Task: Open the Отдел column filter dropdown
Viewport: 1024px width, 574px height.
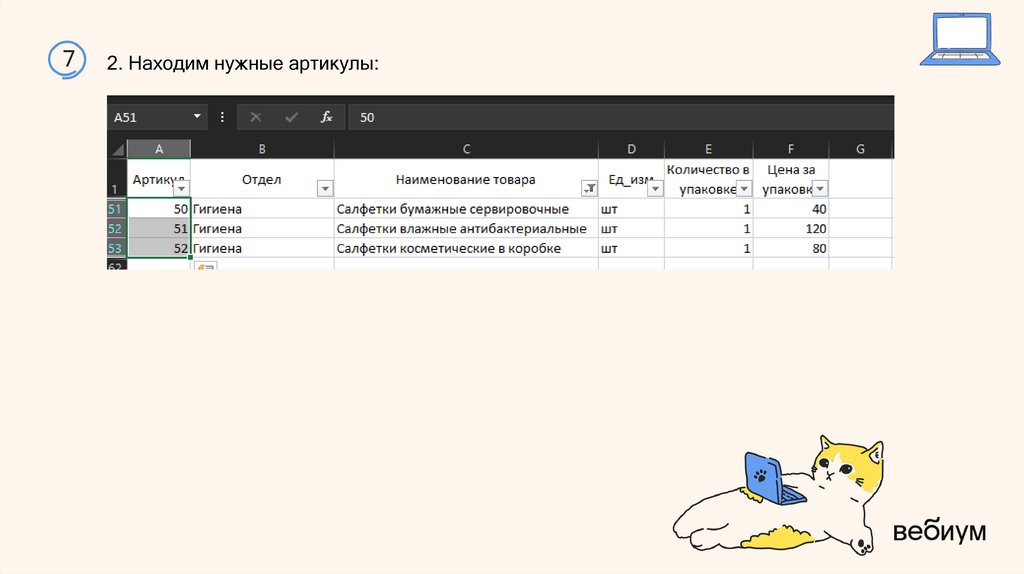Action: tap(324, 188)
